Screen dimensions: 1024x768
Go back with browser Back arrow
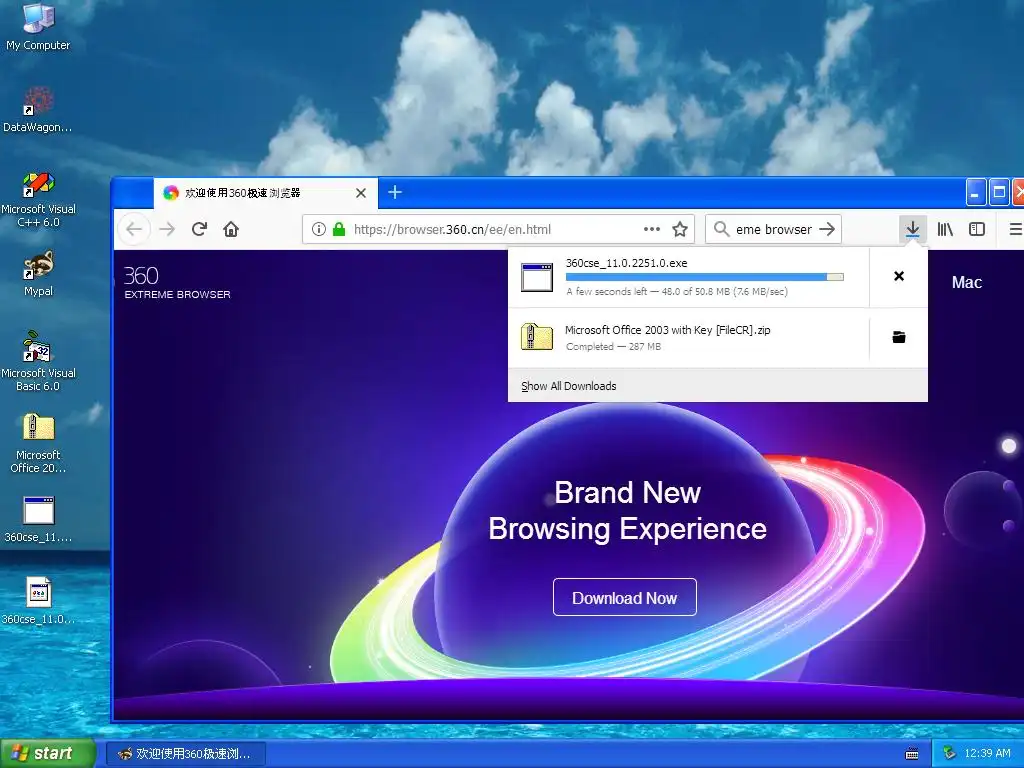135,229
